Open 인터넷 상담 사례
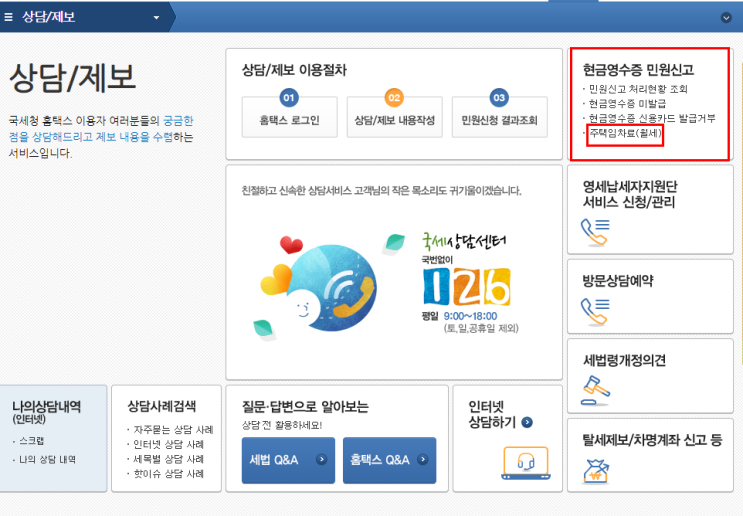The image size is (743, 516). click(x=168, y=444)
